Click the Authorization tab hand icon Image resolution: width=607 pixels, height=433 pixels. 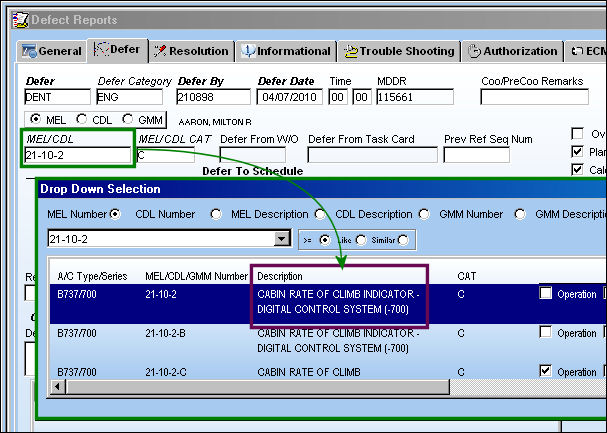pyautogui.click(x=474, y=51)
